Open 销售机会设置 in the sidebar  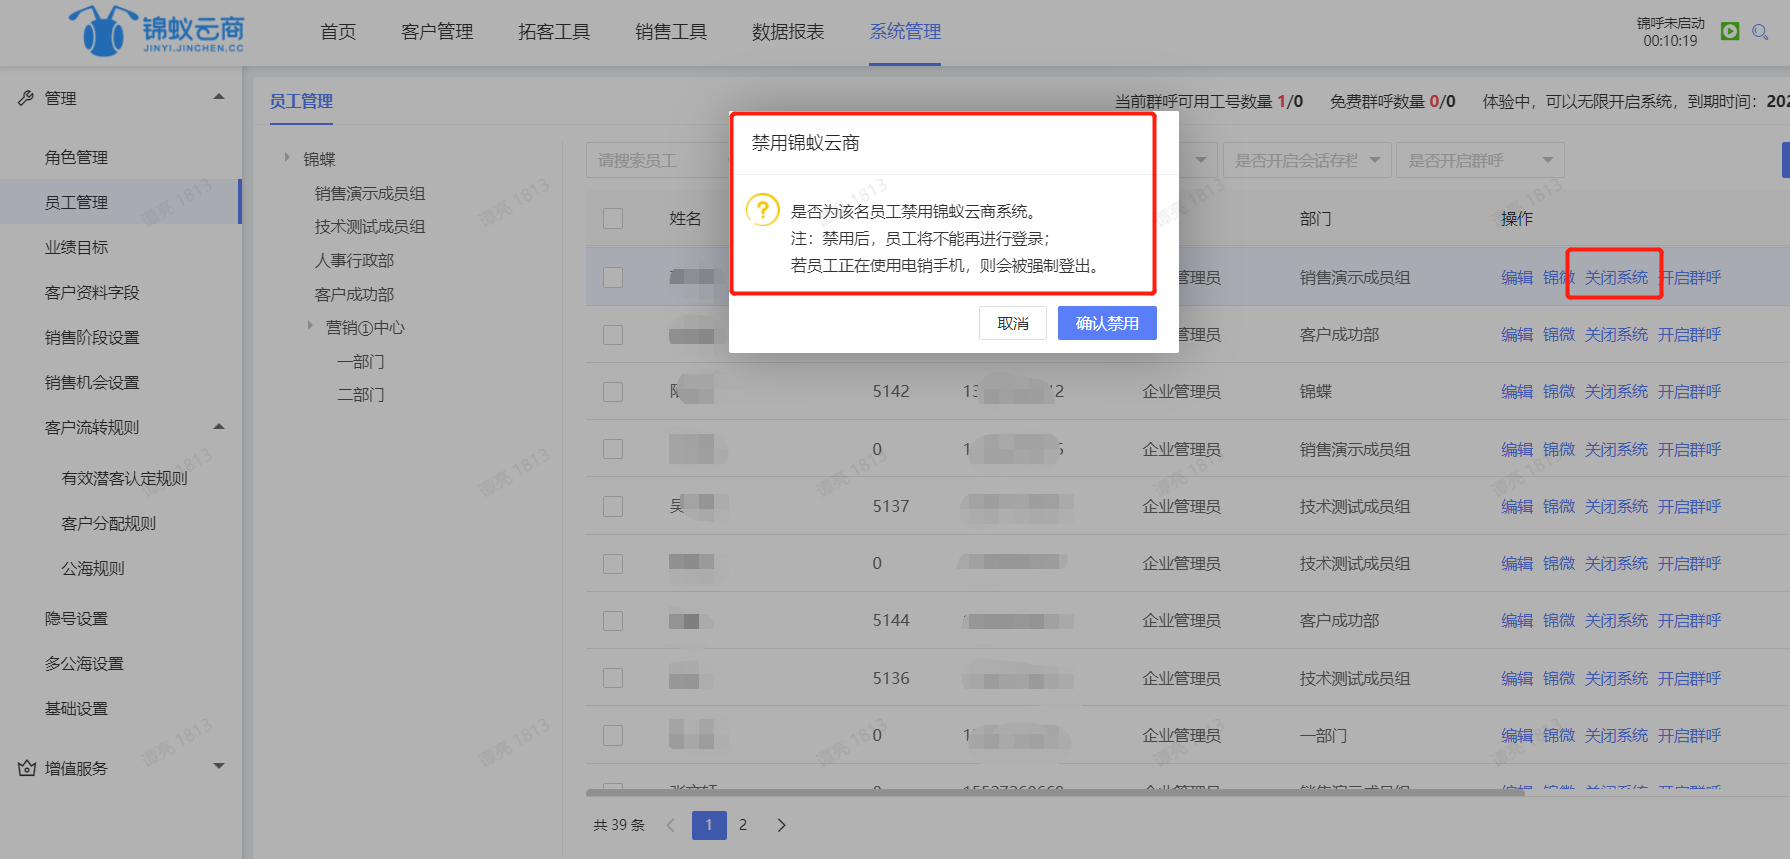[x=92, y=382]
